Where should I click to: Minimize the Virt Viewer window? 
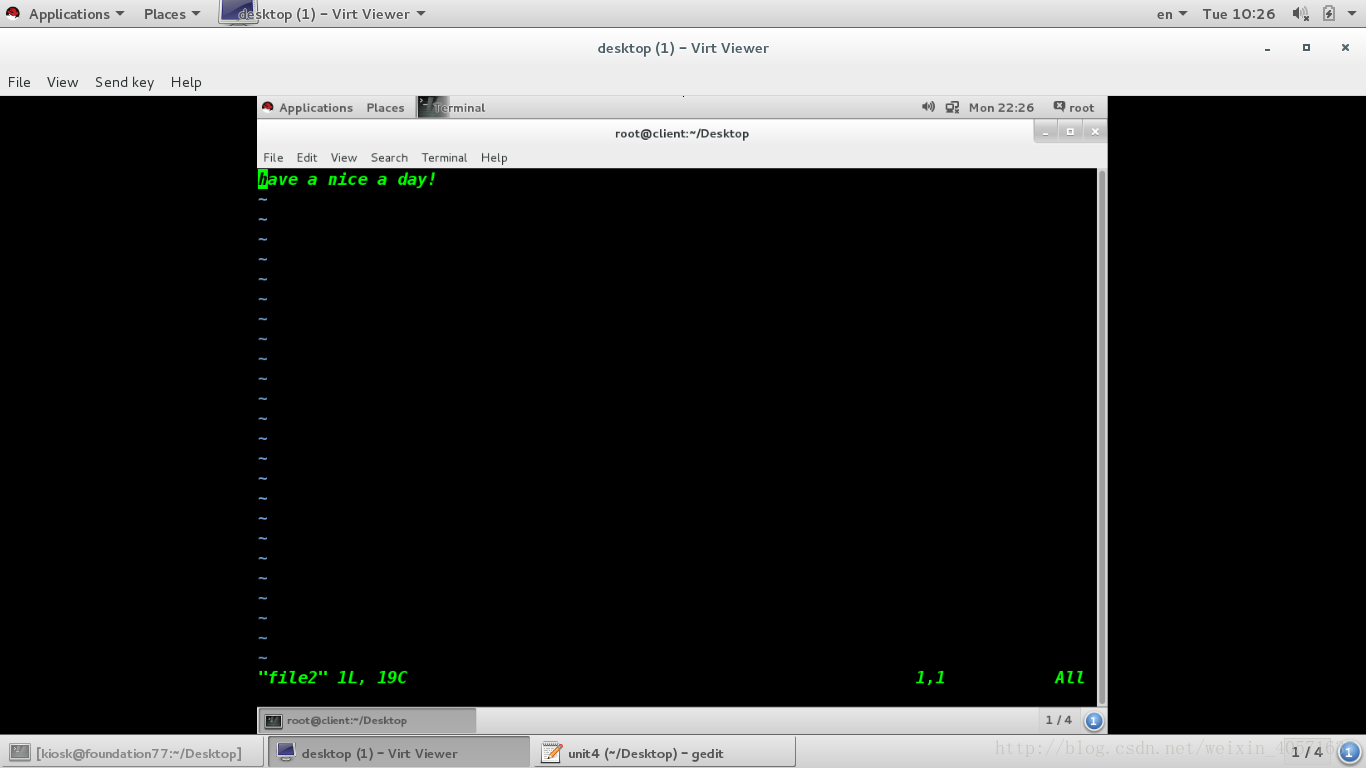(1267, 48)
